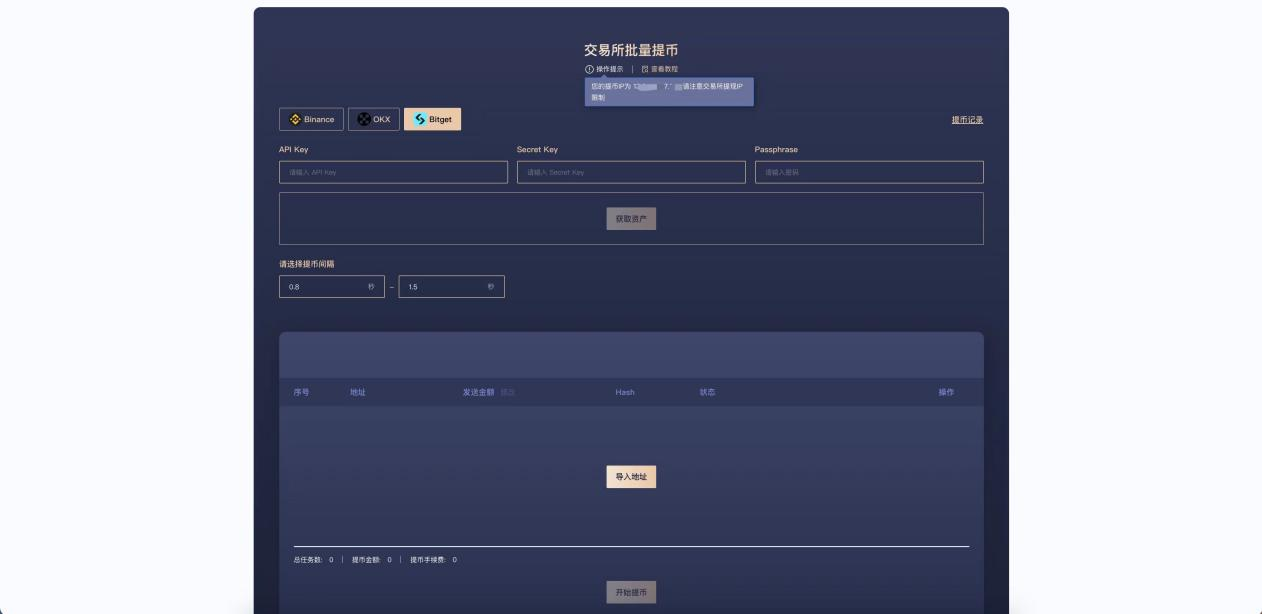Click the maximum interval field showing 1.5

[x=442, y=287]
